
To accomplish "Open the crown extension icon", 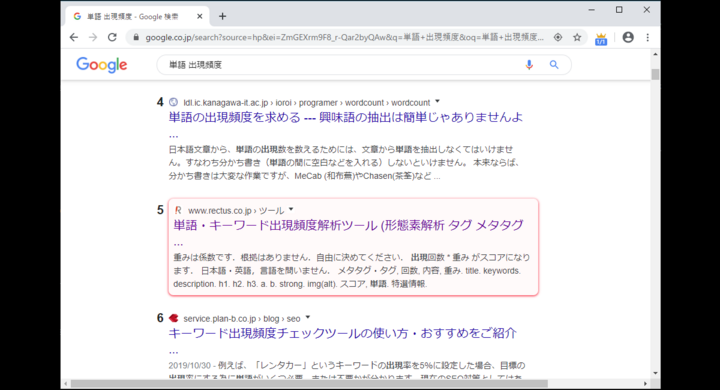I will click(x=601, y=39).
